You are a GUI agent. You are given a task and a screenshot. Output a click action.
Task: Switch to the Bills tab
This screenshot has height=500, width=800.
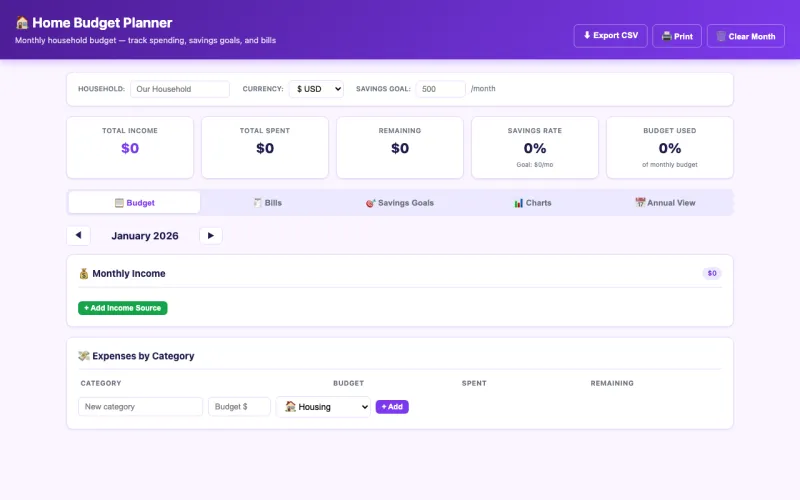coord(267,203)
